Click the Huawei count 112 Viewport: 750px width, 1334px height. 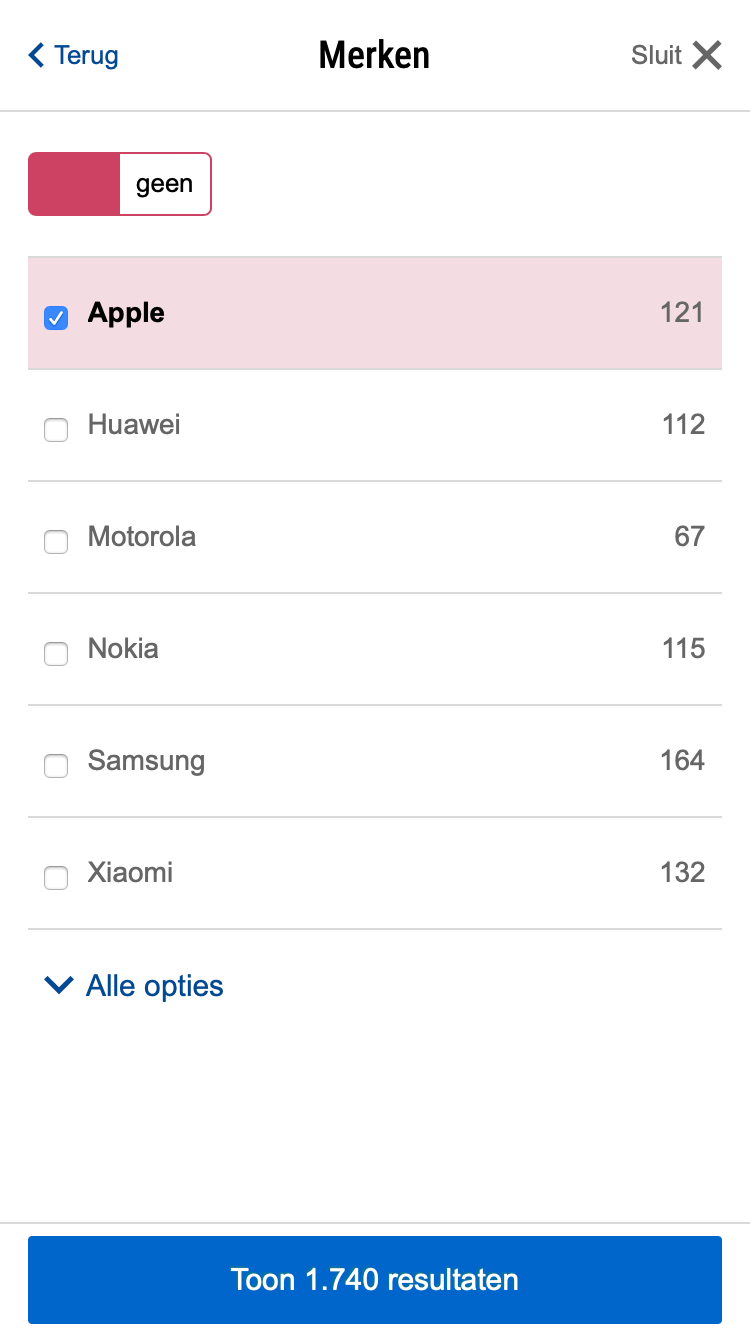(x=683, y=425)
